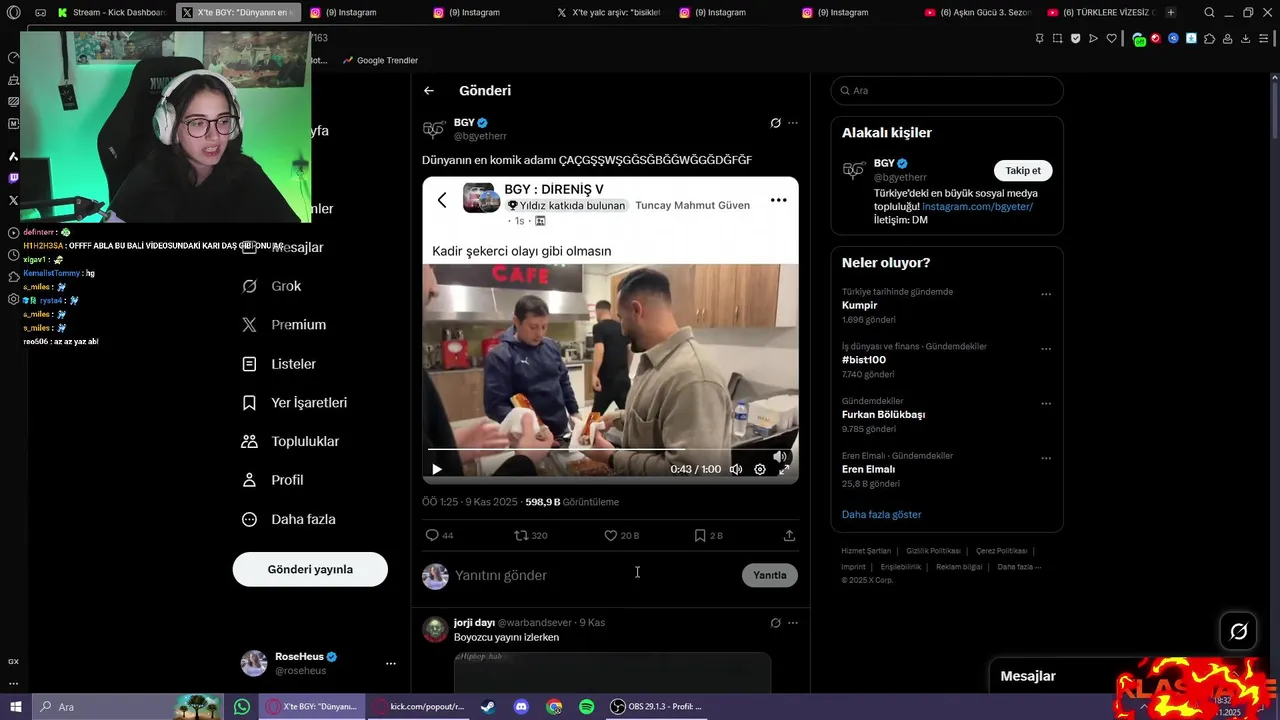The width and height of the screenshot is (1280, 720).
Task: Open more options on BGY's post
Action: 793,123
